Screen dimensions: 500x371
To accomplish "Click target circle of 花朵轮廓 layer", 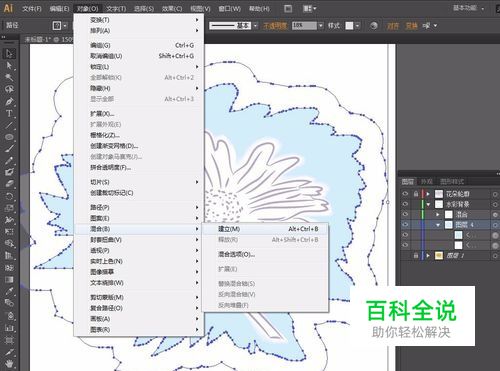I will (495, 194).
